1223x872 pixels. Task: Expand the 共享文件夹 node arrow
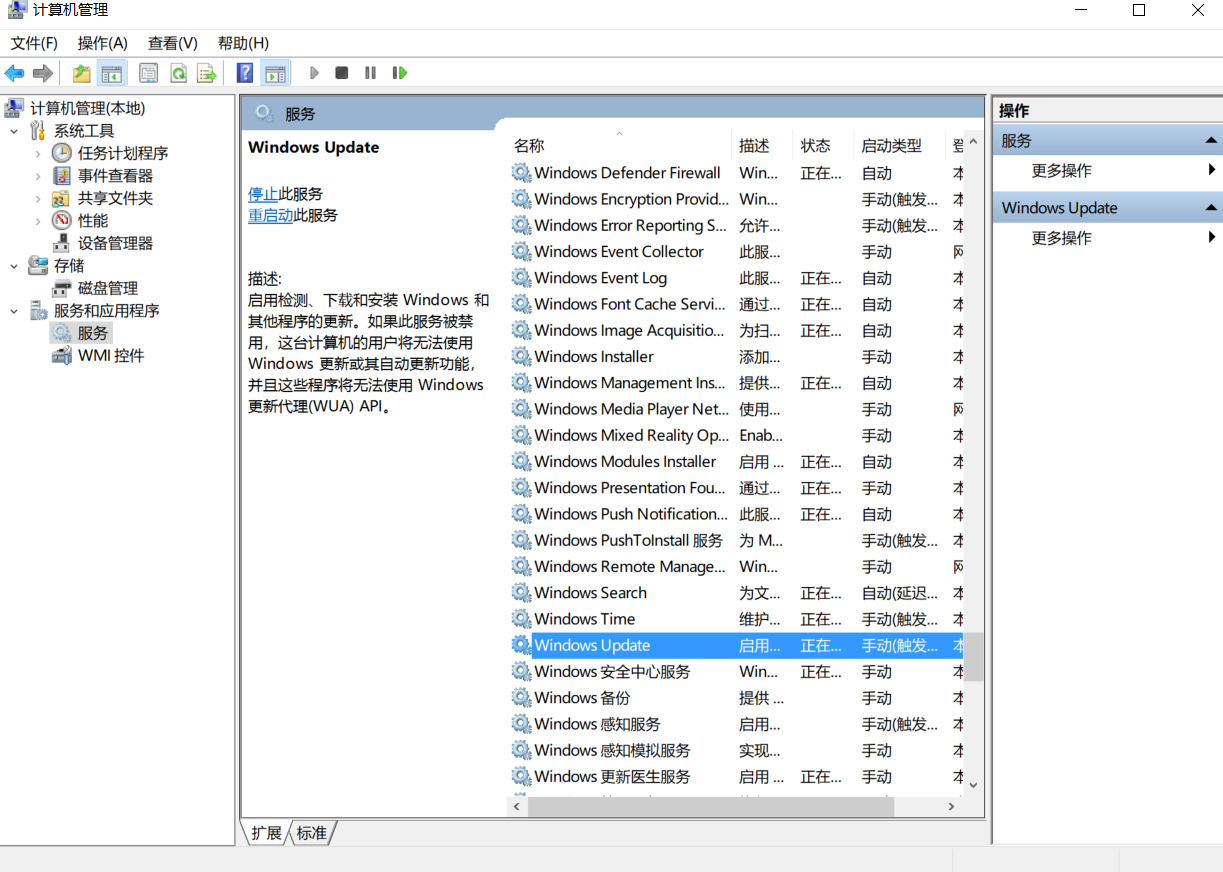tap(38, 198)
